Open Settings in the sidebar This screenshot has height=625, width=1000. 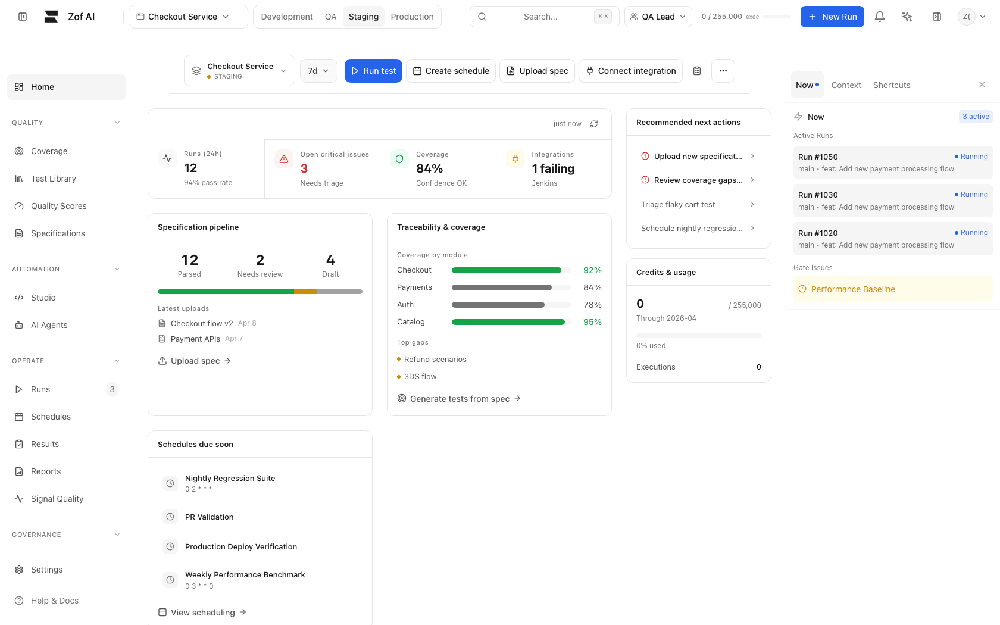pyautogui.click(x=66, y=570)
